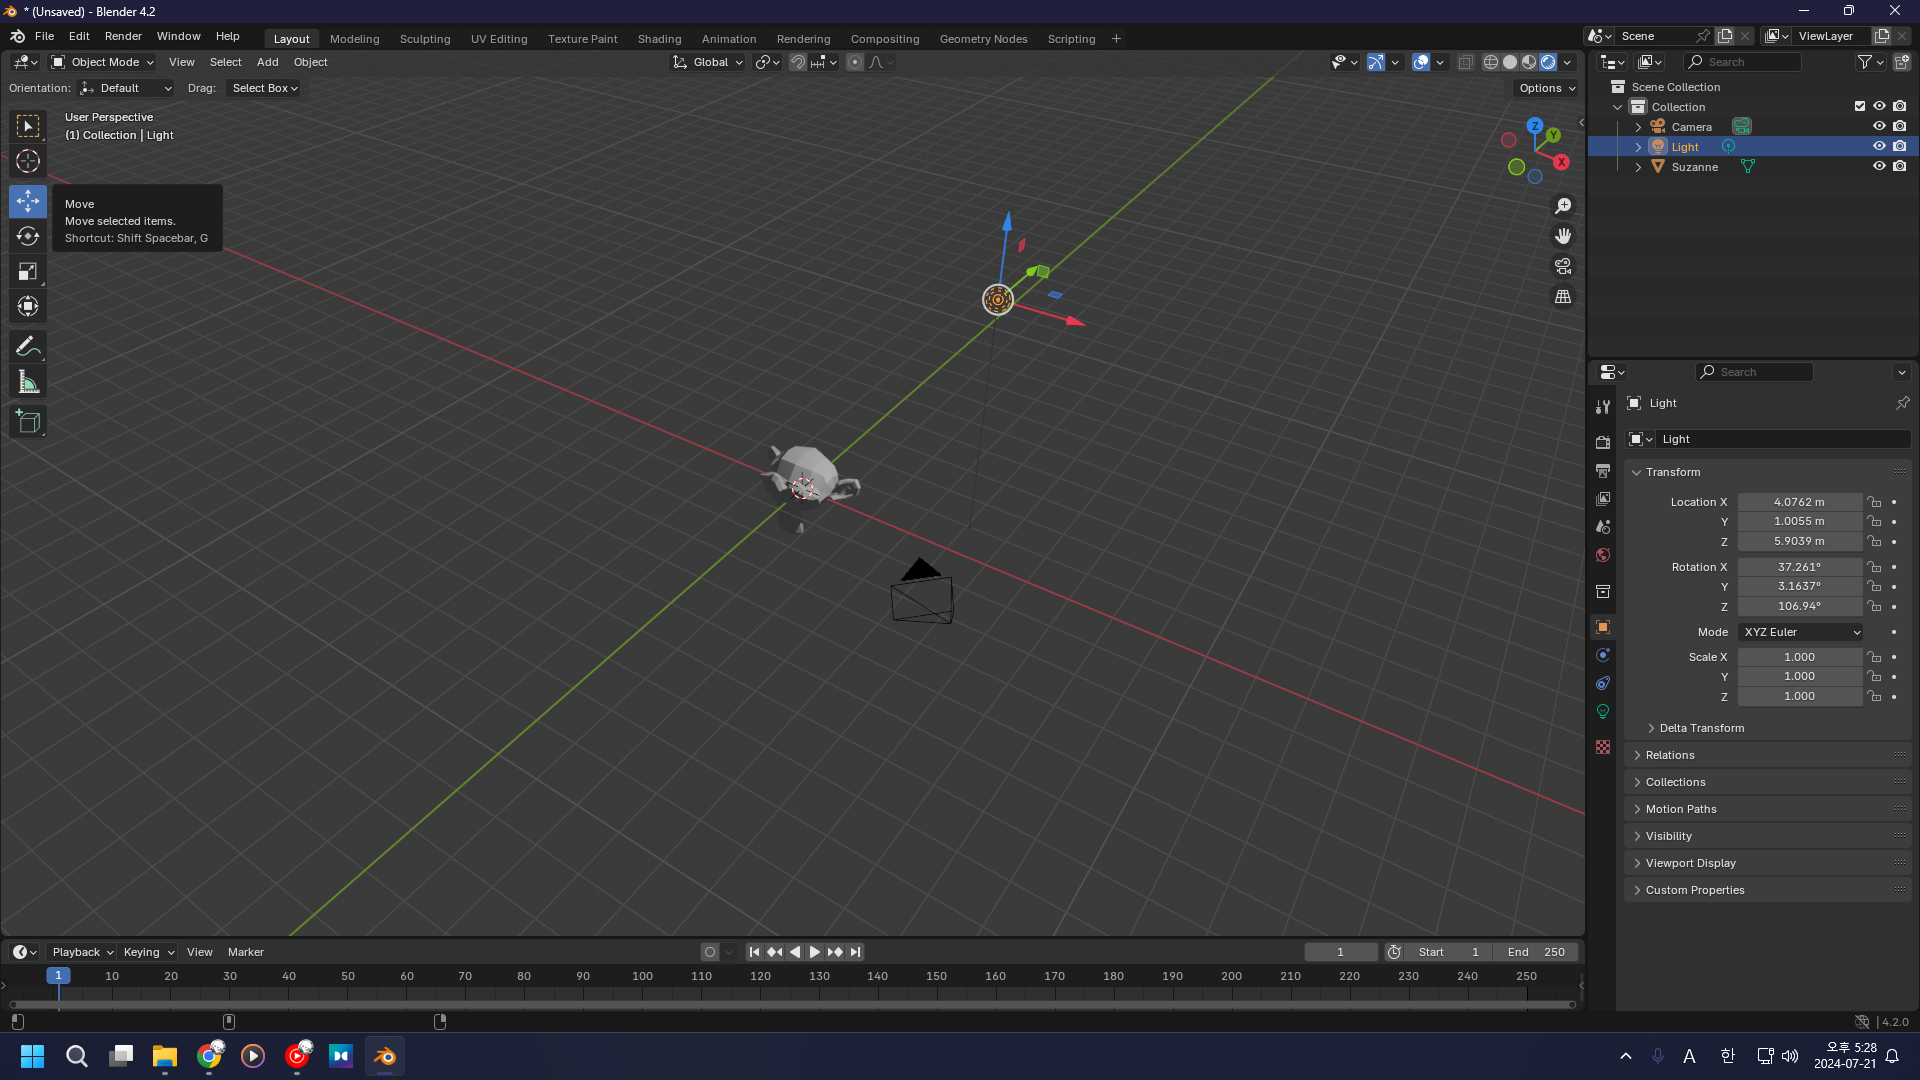Activate the Measure tool
1920x1080 pixels.
28,382
